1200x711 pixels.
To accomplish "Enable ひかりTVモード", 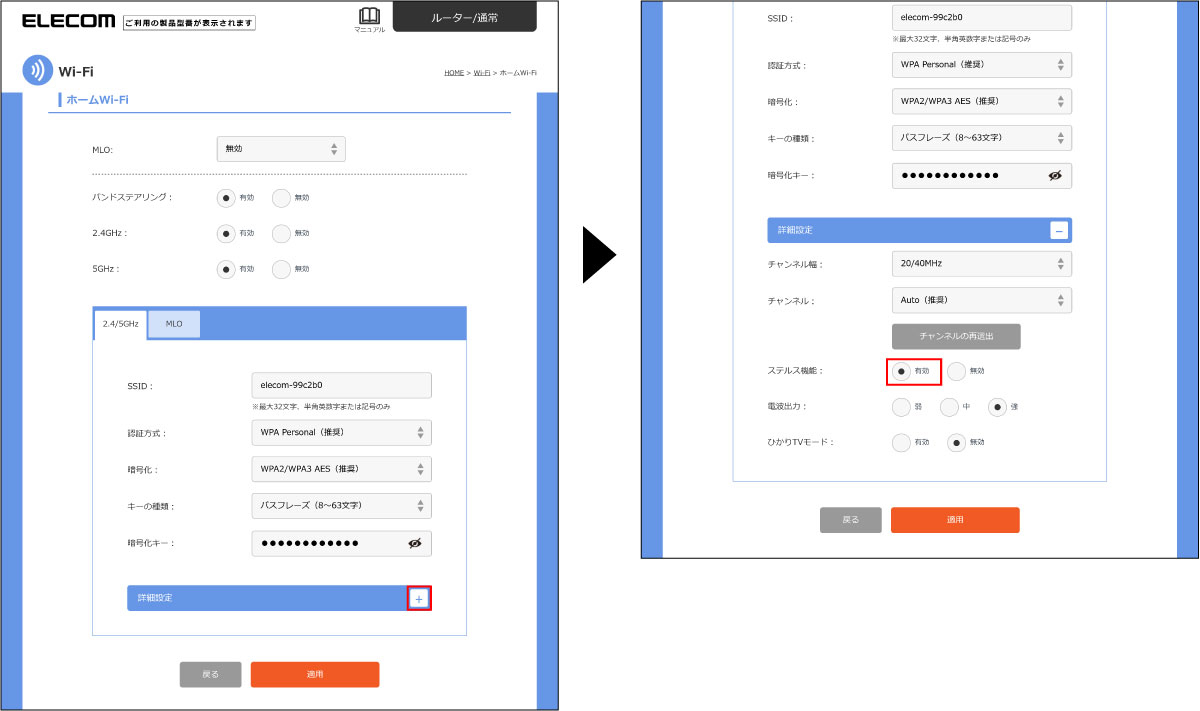I will [901, 442].
